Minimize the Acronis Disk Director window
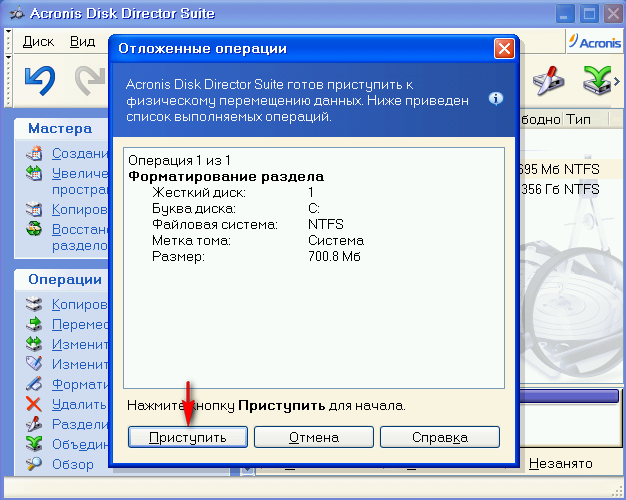 point(565,14)
